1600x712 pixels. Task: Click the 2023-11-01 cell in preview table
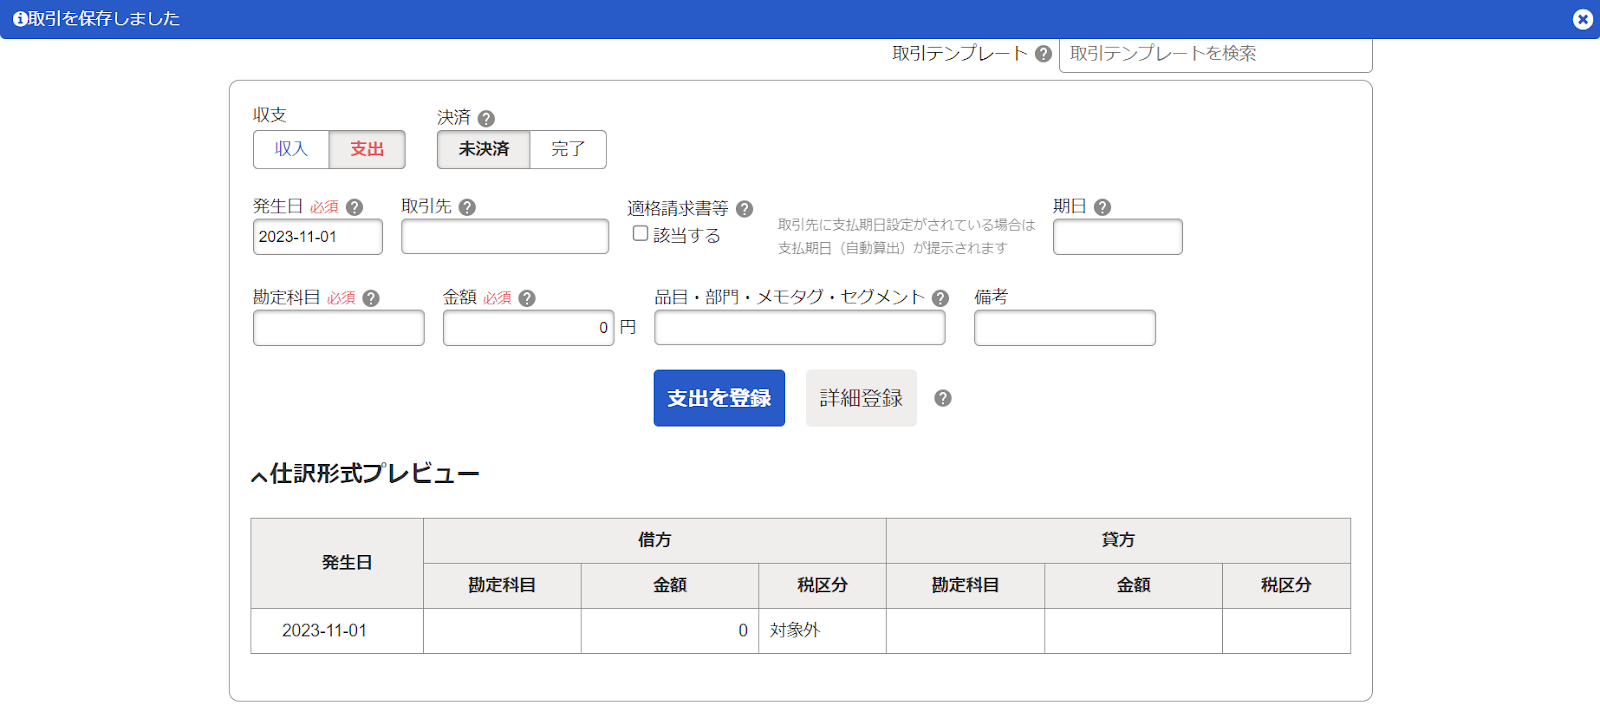(x=337, y=631)
